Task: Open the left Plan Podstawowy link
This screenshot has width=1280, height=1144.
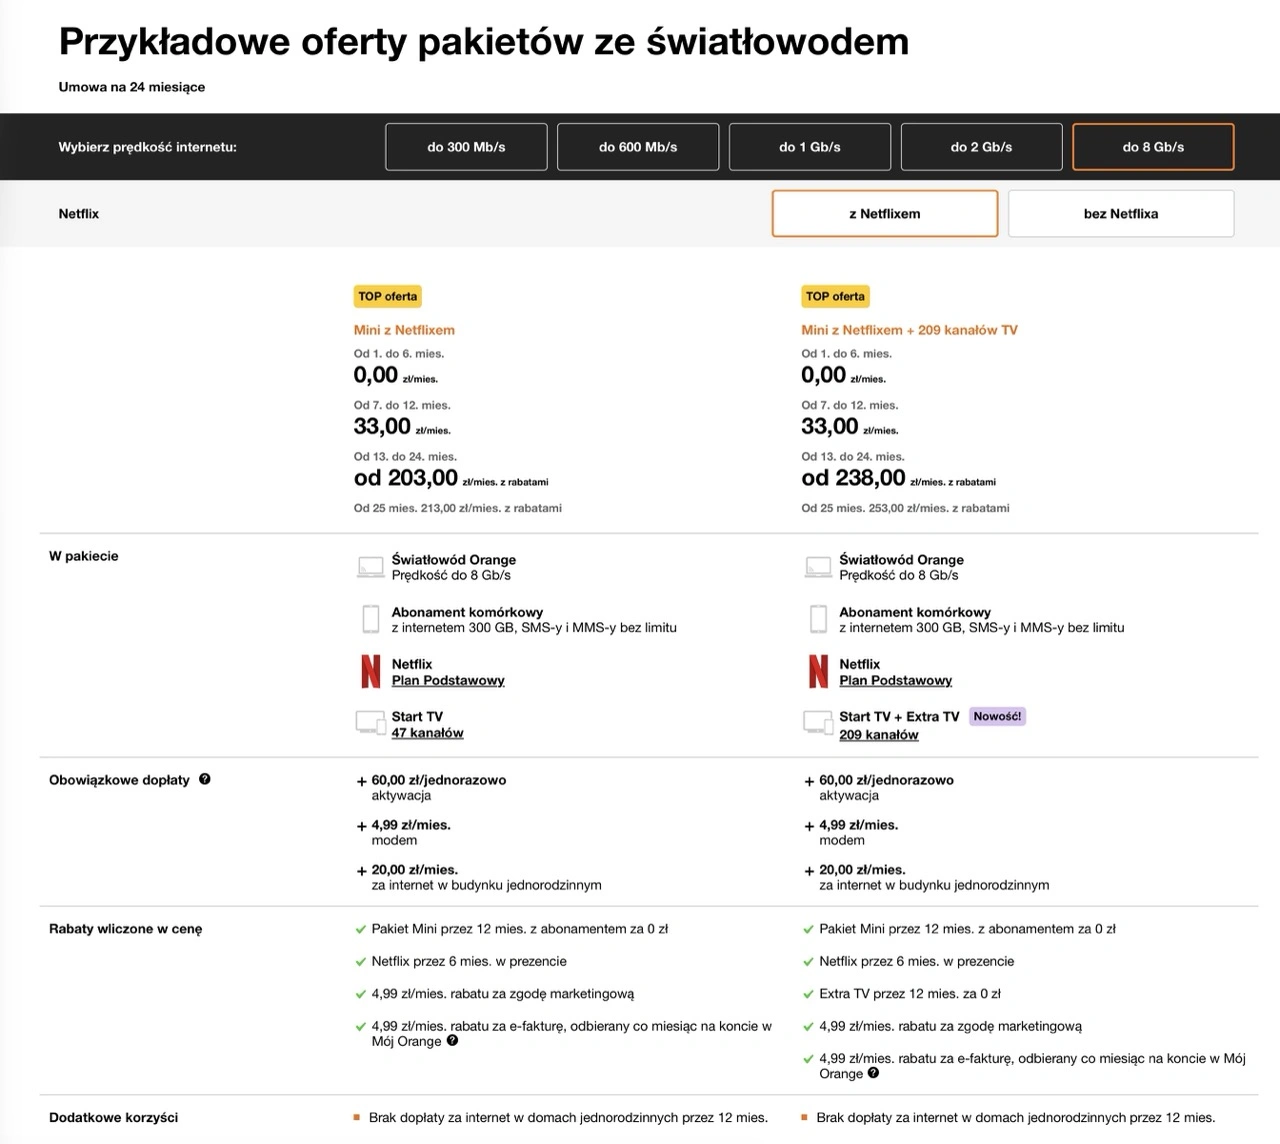Action: pos(448,681)
